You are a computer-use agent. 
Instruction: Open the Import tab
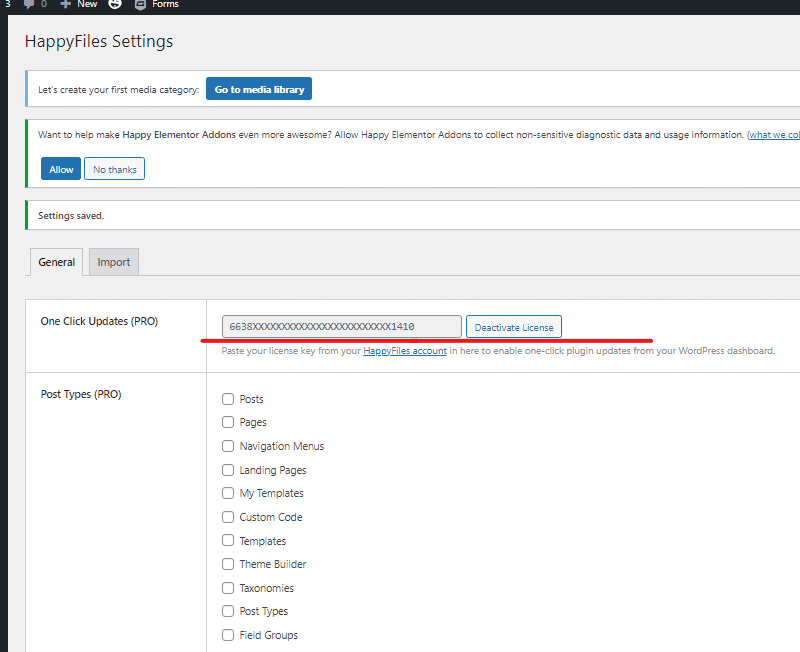tap(114, 262)
